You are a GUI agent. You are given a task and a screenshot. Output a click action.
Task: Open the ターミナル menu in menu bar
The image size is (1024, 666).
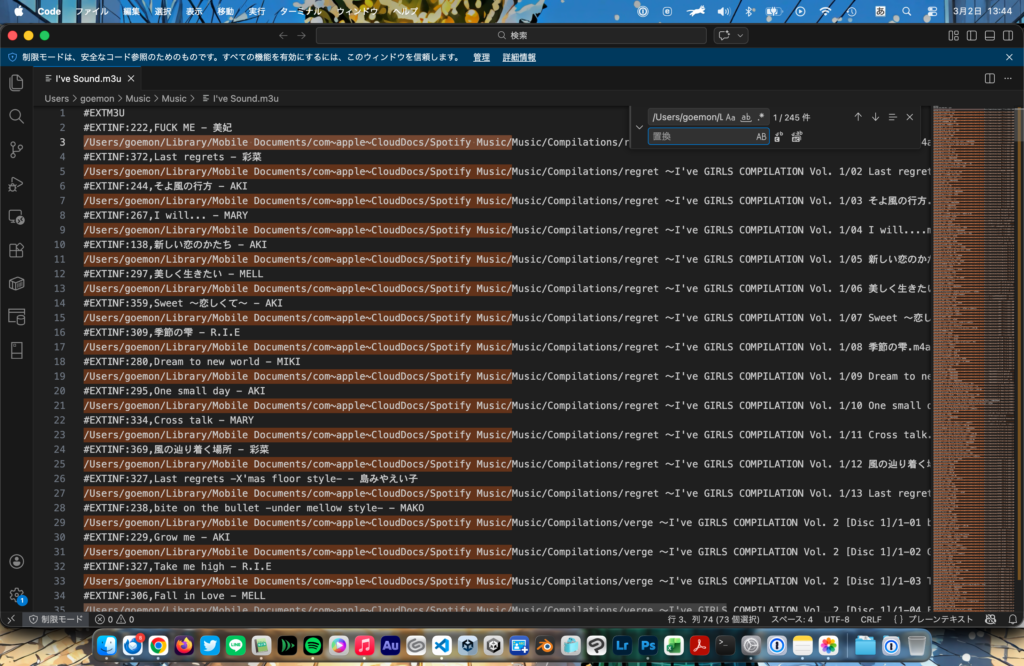click(302, 12)
